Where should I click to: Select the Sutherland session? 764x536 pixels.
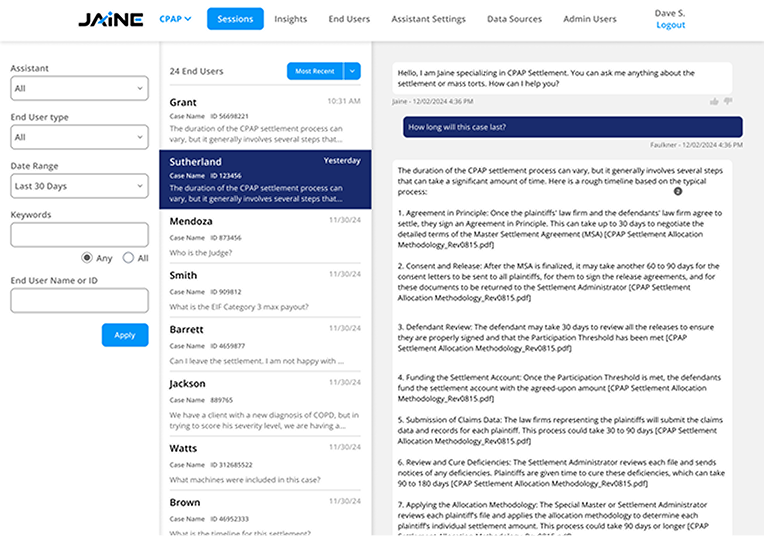pyautogui.click(x=265, y=180)
